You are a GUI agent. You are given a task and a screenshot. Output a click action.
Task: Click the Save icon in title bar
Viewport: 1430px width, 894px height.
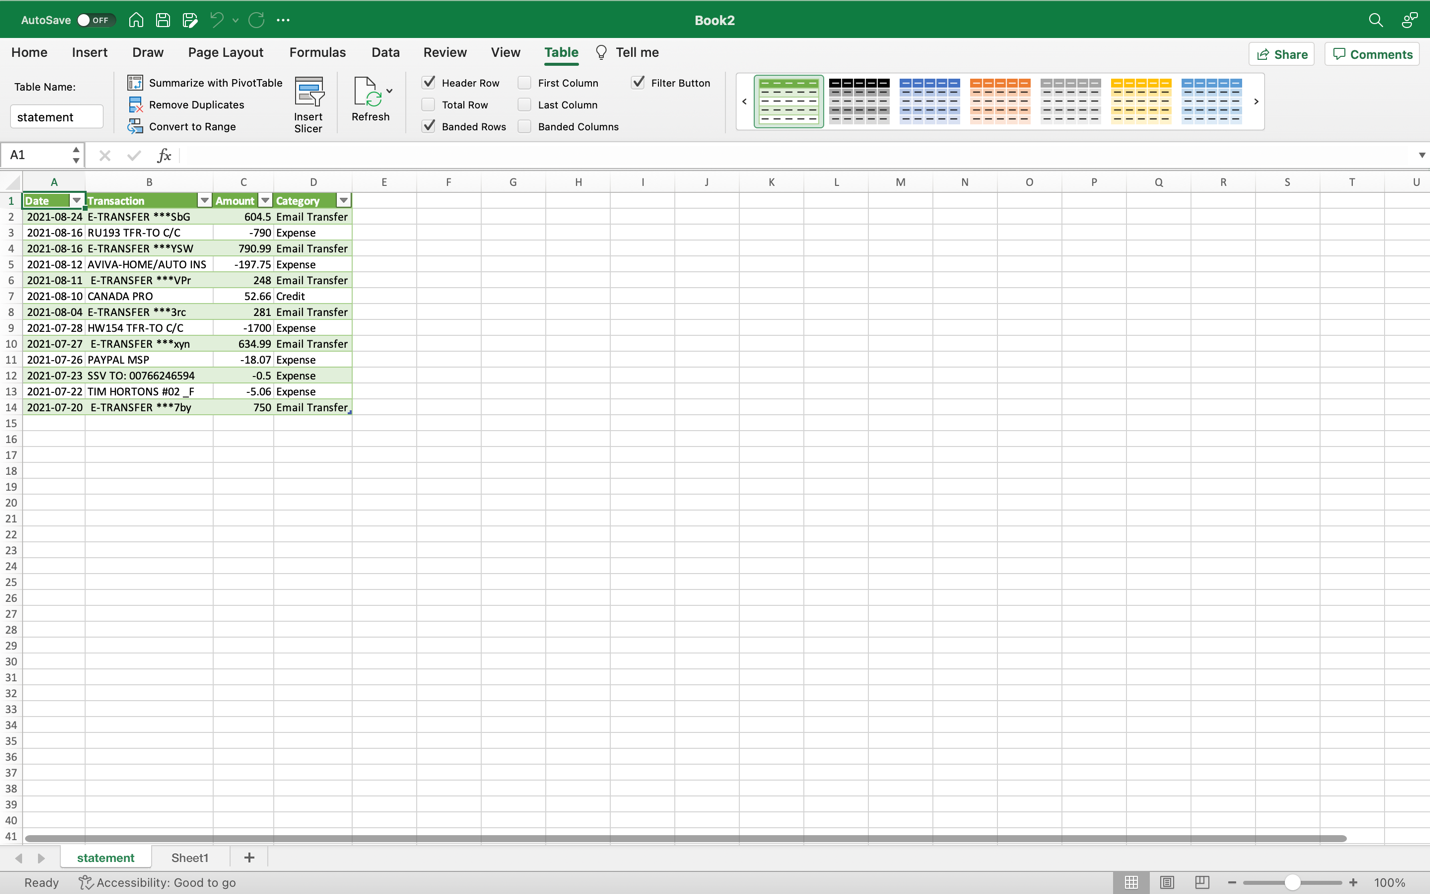tap(163, 20)
